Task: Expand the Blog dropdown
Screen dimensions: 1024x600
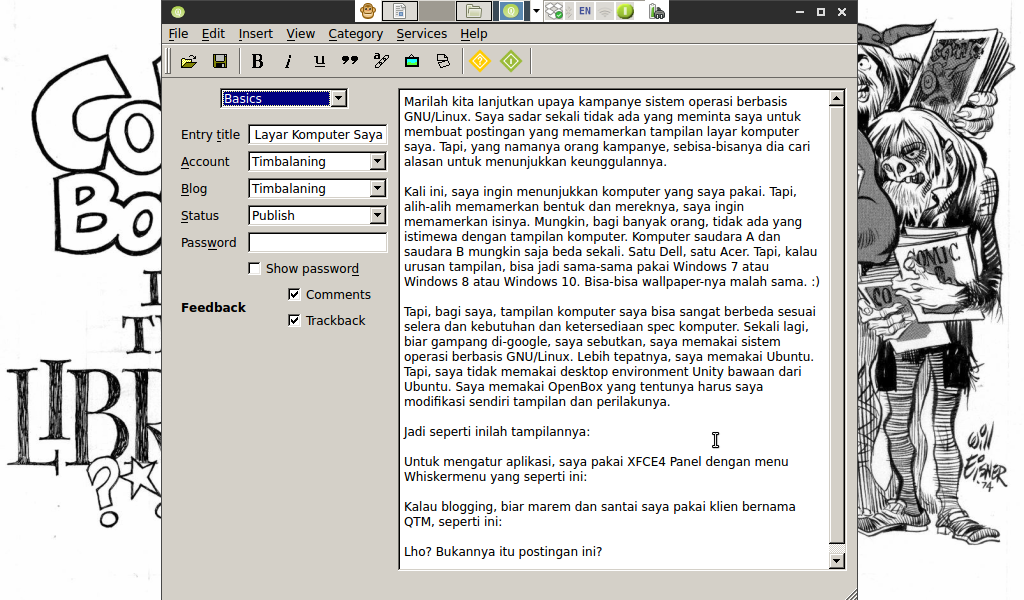Action: [377, 189]
